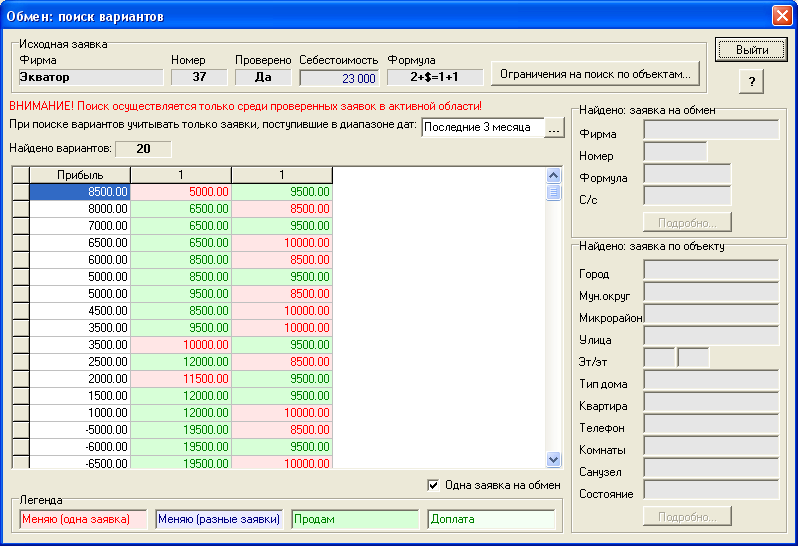Viewport: 798px width, 546px height.
Task: Click the second column header labeled 1
Action: pyautogui.click(x=282, y=175)
